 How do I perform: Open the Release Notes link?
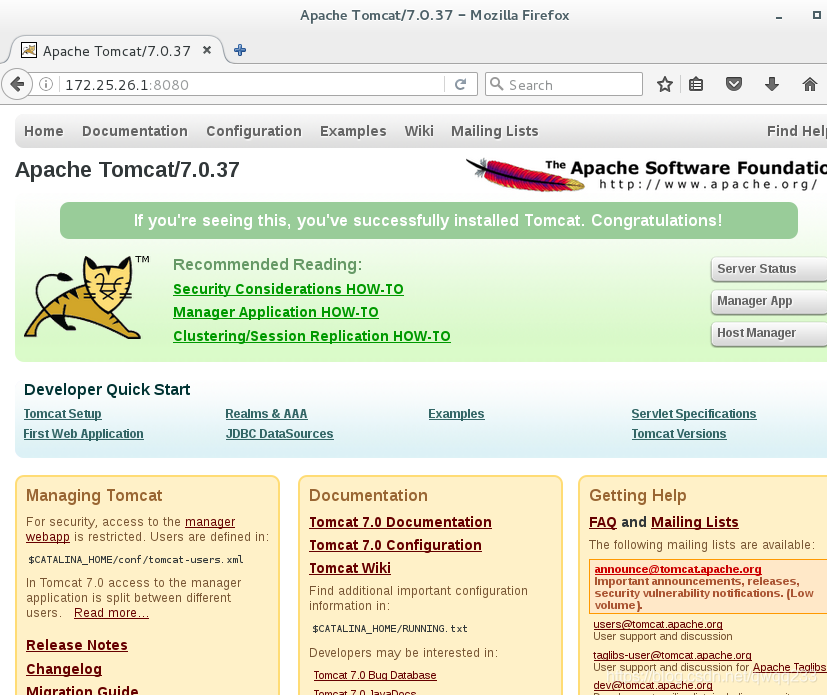(x=77, y=645)
